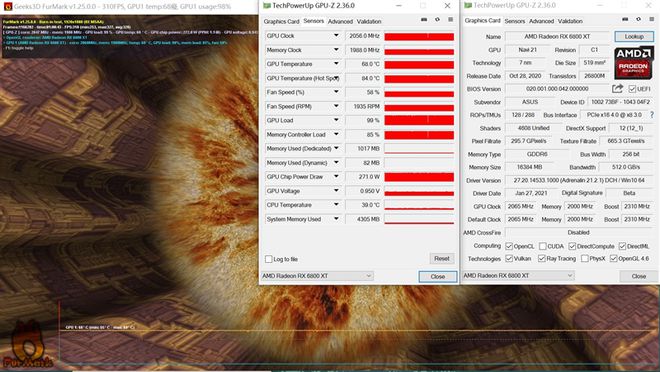Open Advanced tab in Graphics Card window

point(541,21)
